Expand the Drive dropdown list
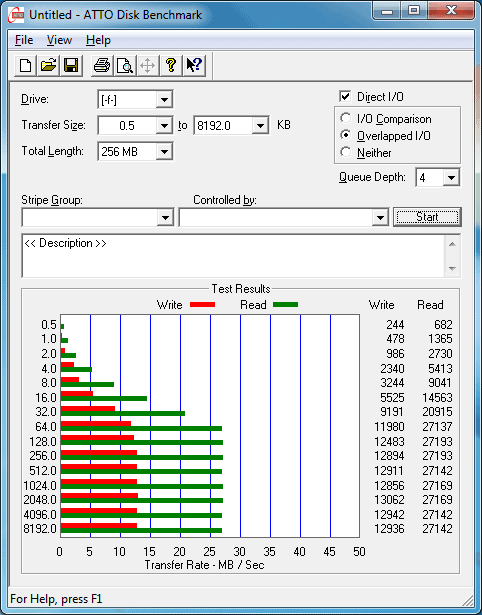Viewport: 482px width, 615px height. (164, 100)
